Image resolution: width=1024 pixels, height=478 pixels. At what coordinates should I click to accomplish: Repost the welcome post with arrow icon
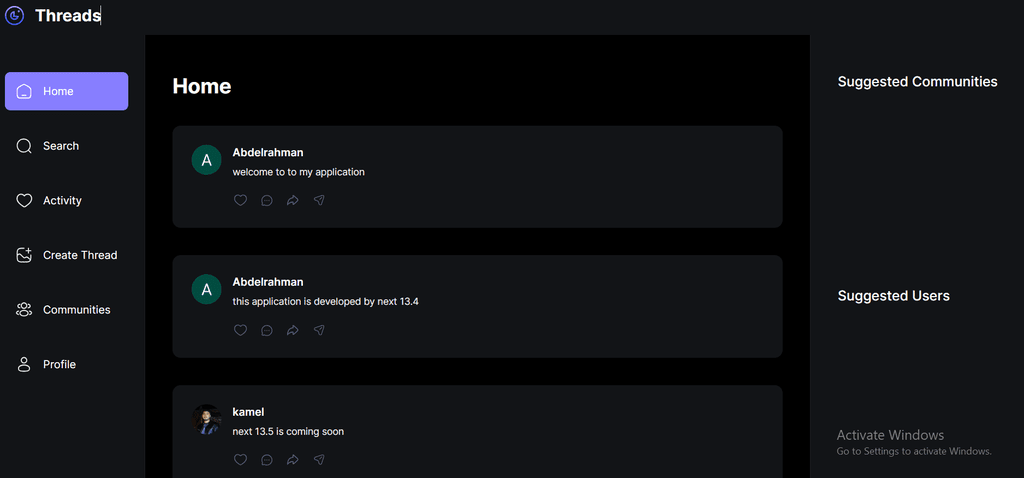pos(293,200)
